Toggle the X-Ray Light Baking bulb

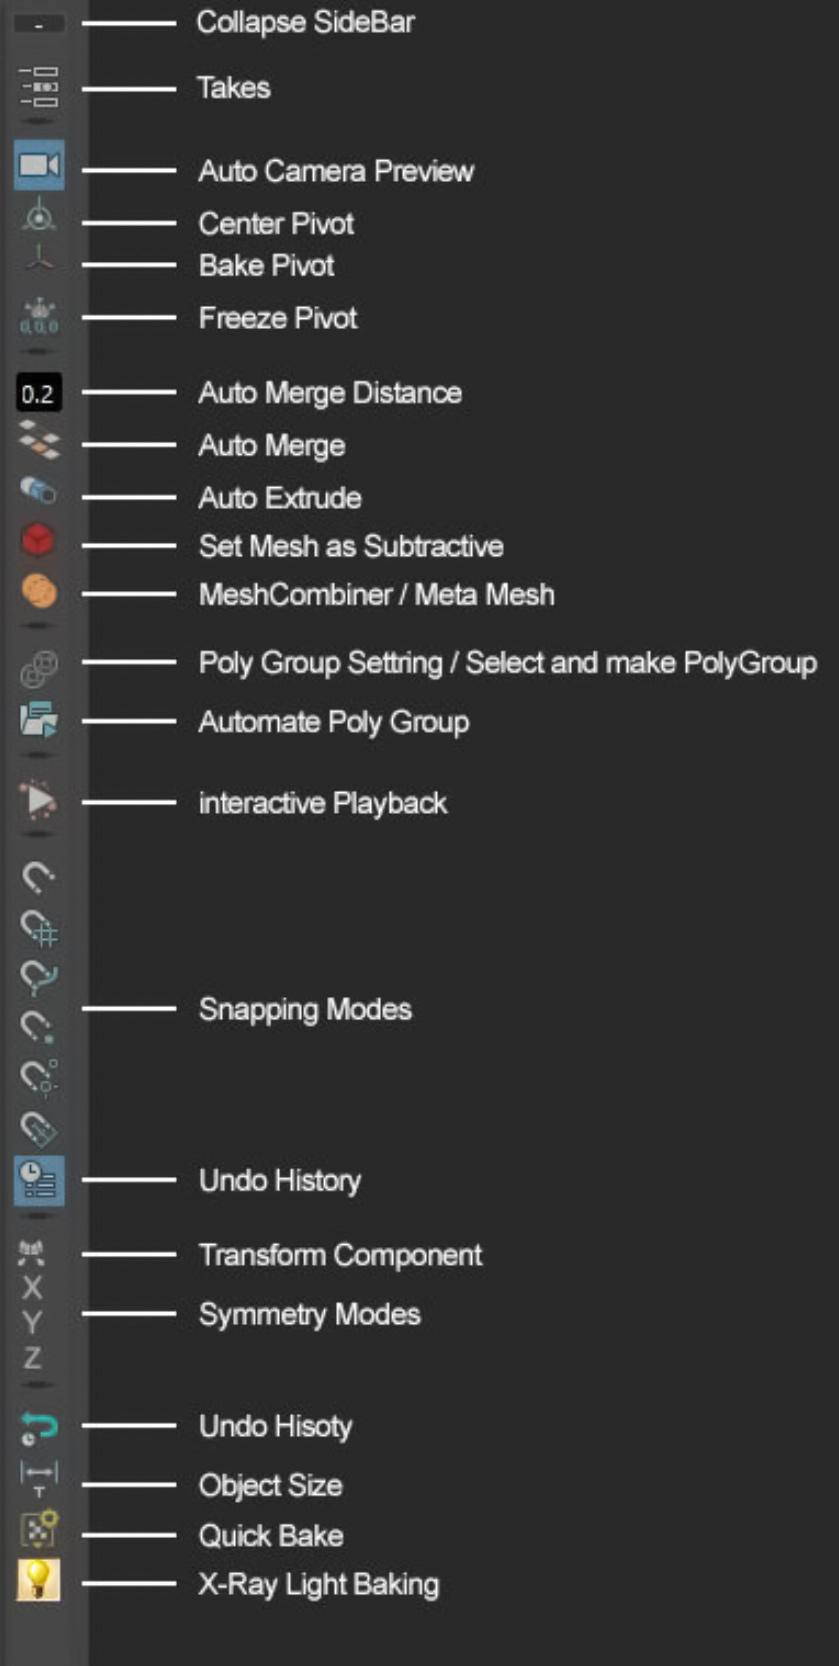point(38,1580)
